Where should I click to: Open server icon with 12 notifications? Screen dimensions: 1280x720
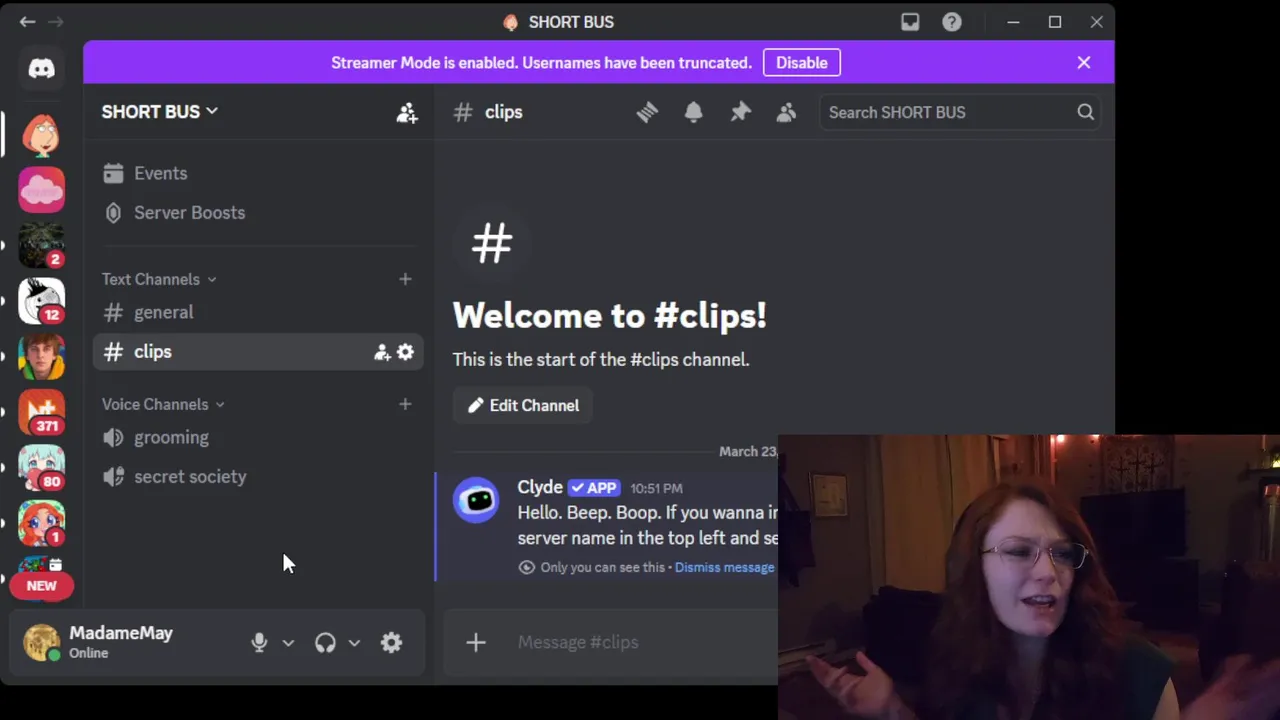41,301
